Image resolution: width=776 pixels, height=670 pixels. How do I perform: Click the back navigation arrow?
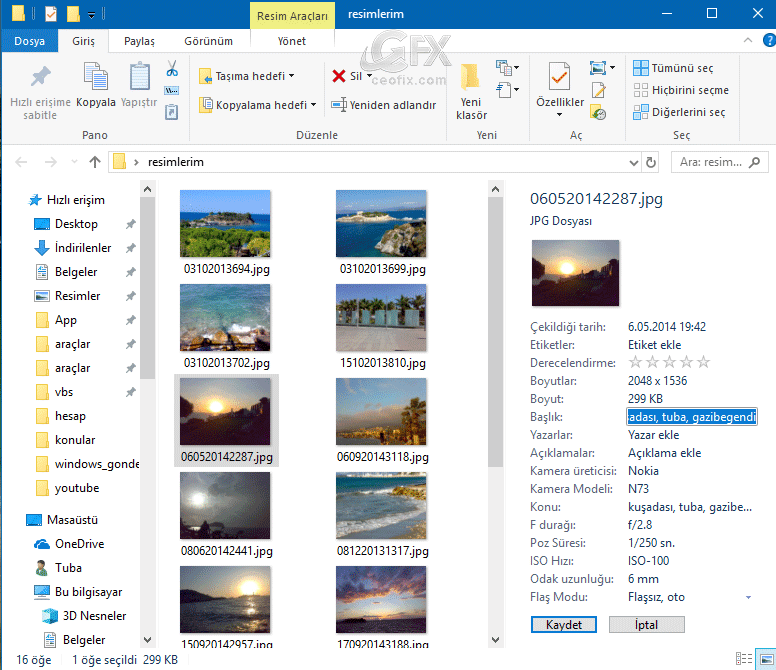[21, 162]
